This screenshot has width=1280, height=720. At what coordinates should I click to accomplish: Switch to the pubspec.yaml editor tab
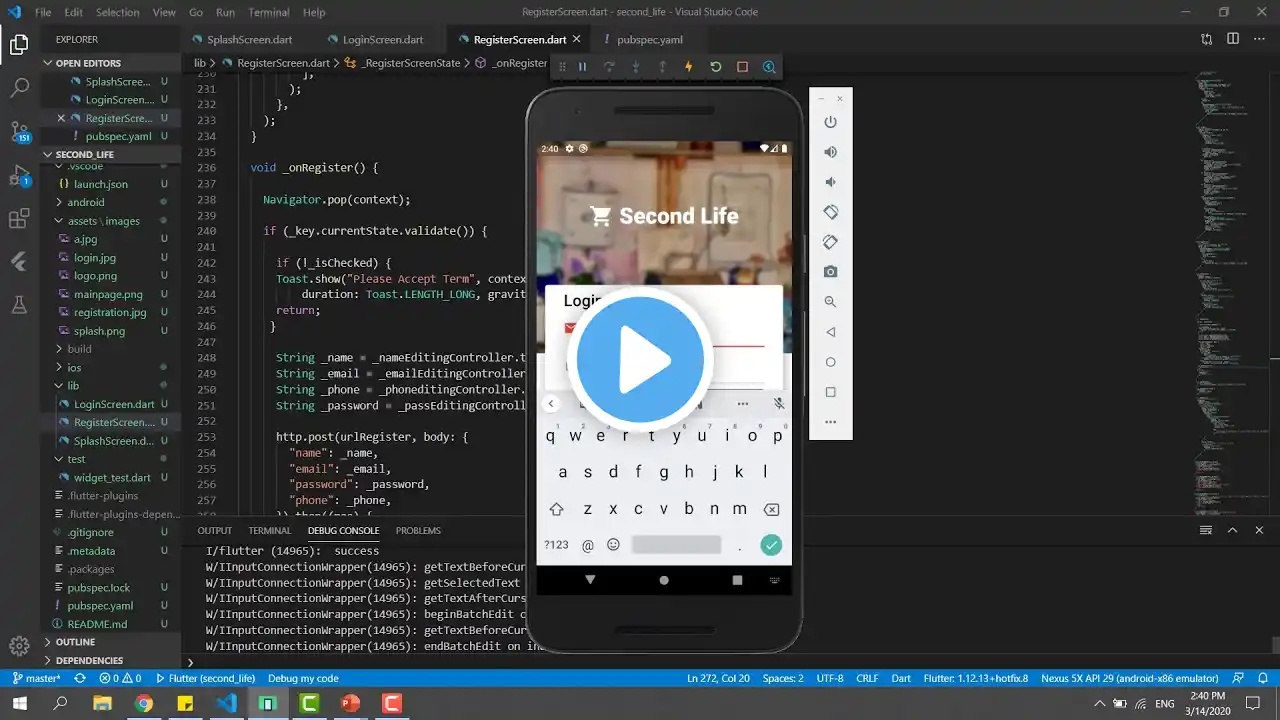pos(649,40)
